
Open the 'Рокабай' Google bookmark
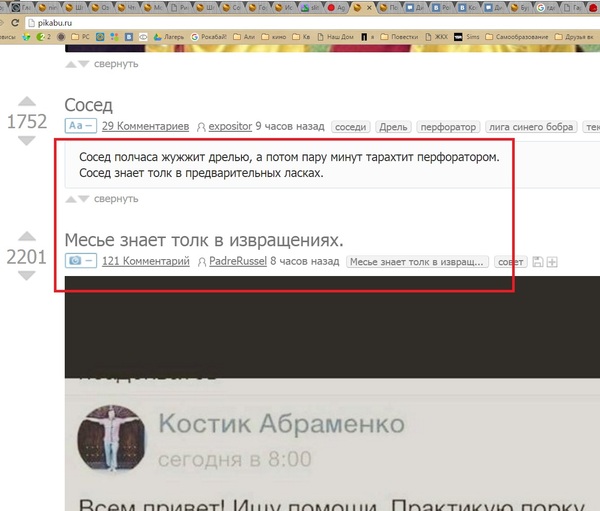(209, 37)
